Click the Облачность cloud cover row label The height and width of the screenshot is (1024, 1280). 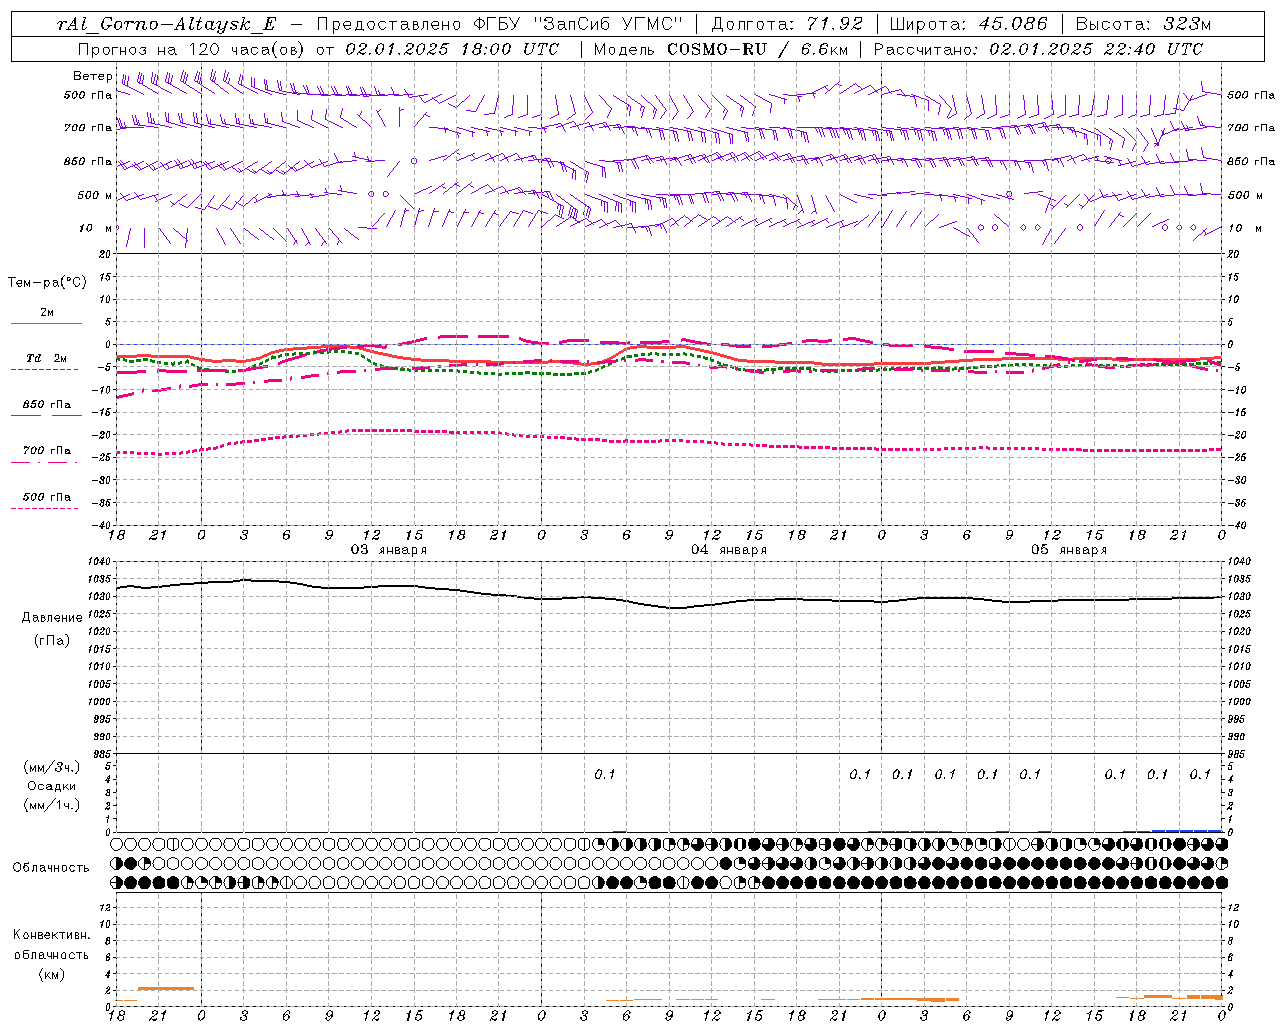51,867
